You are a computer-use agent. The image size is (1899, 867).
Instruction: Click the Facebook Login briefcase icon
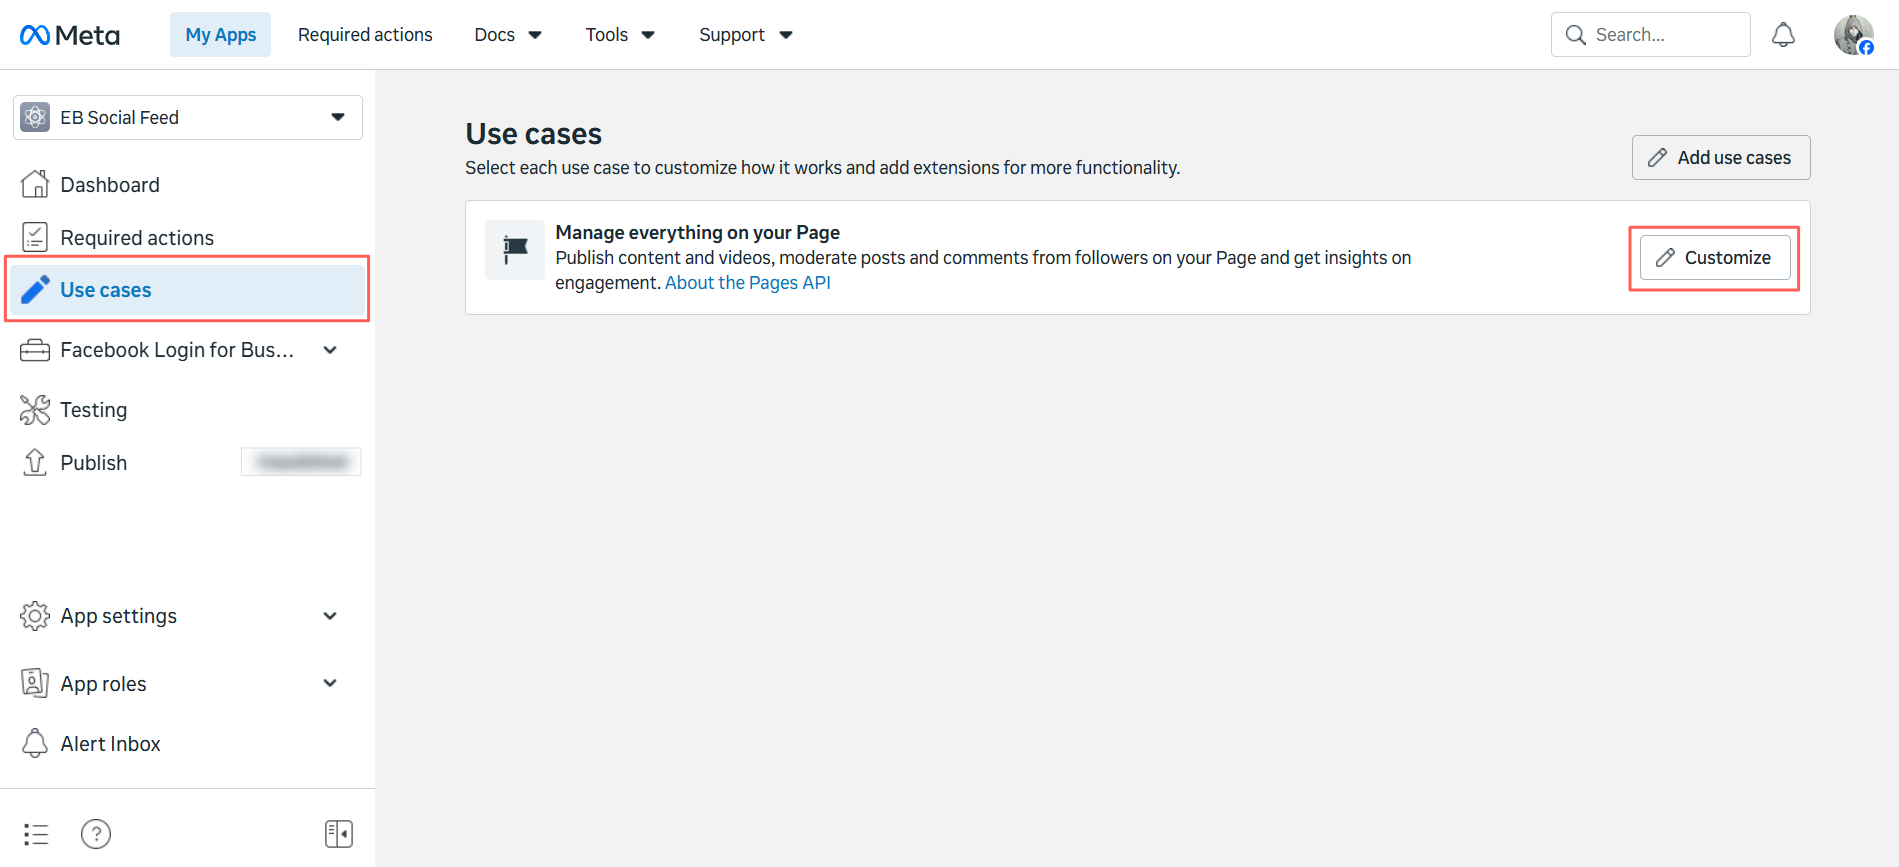click(x=35, y=350)
